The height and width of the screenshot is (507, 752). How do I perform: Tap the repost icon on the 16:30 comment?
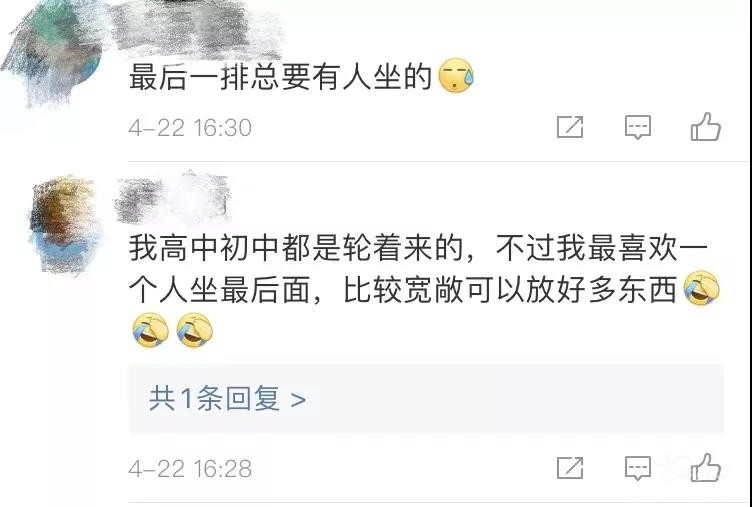[570, 127]
